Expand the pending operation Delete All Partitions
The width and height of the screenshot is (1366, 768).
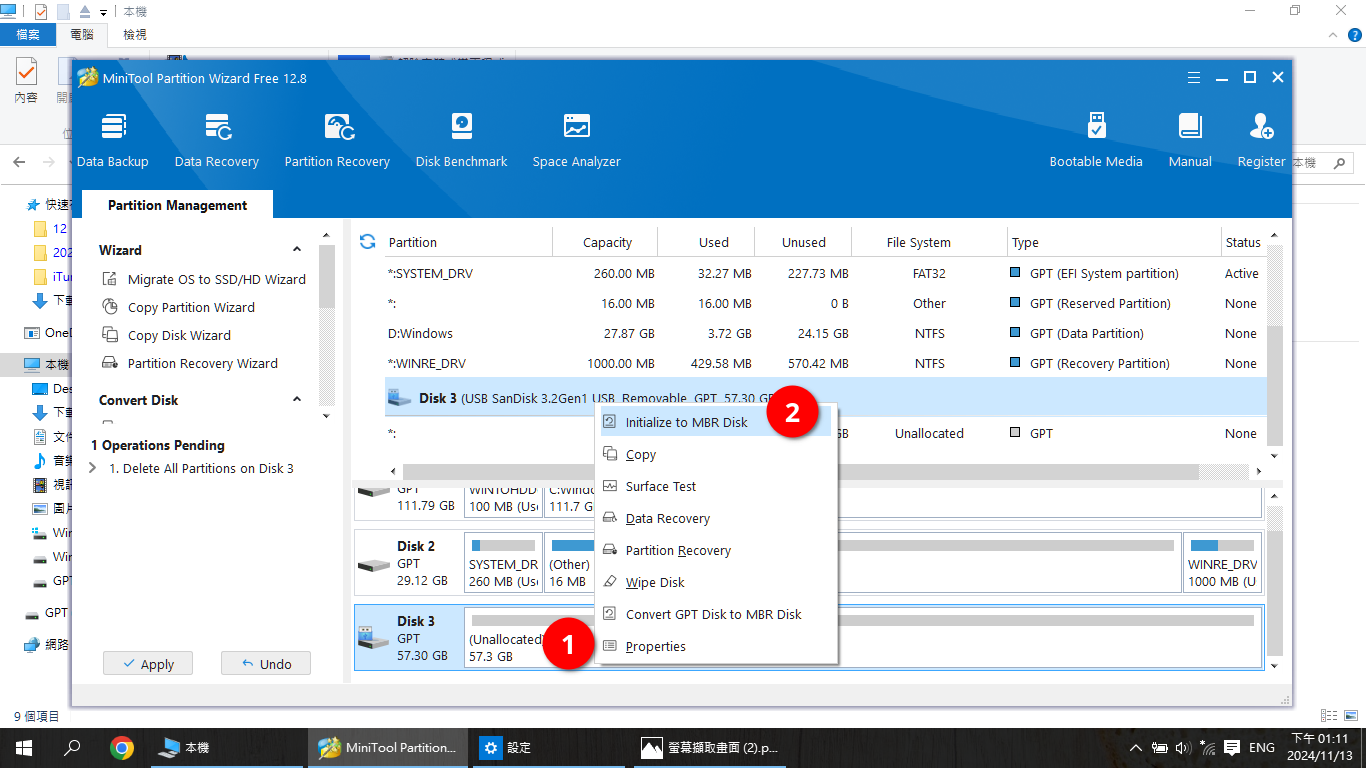93,468
